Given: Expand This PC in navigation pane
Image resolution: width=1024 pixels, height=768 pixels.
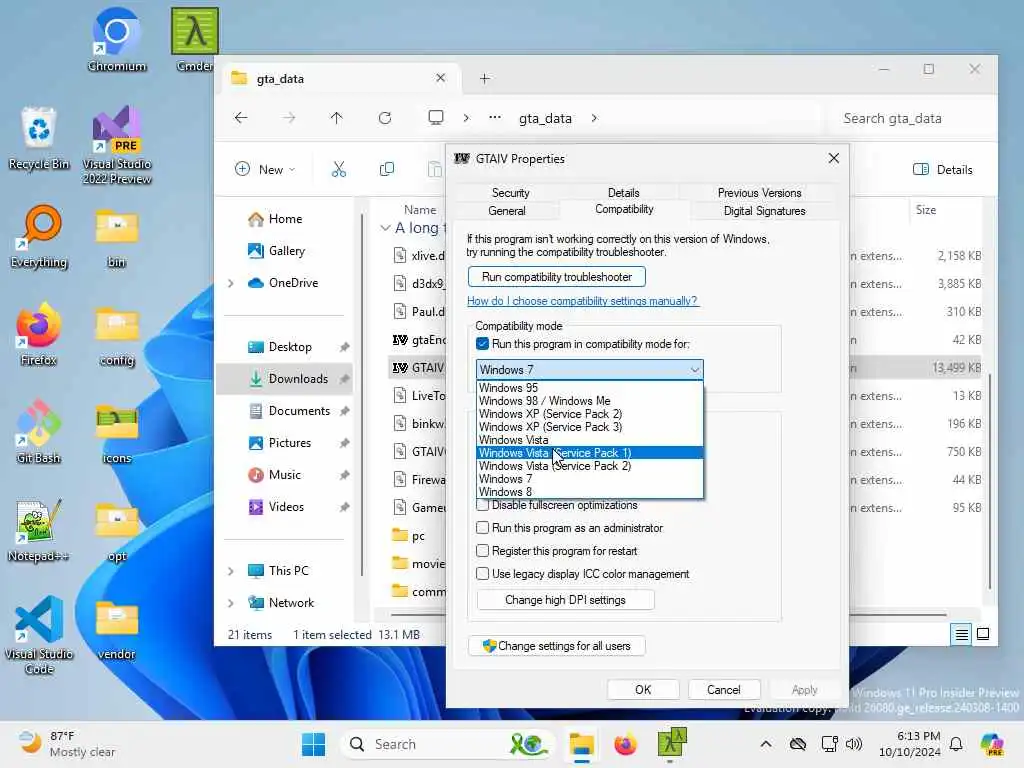Looking at the screenshot, I should click(231, 571).
